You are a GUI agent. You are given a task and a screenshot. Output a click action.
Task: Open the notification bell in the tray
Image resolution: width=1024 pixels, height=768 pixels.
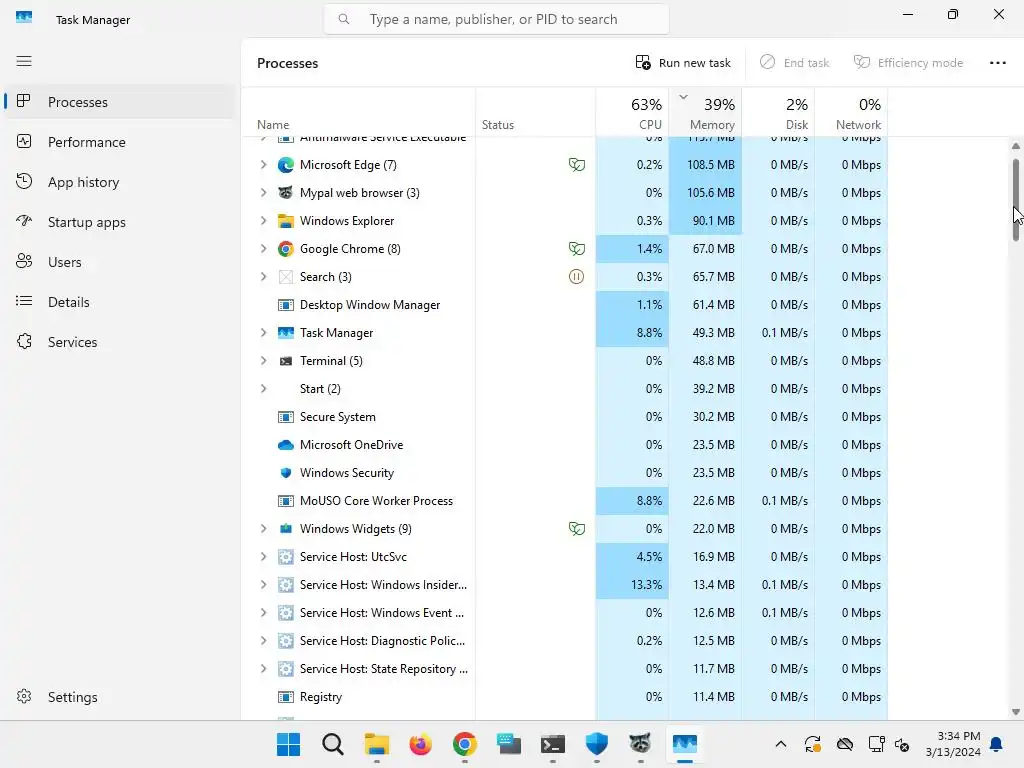pyautogui.click(x=996, y=744)
